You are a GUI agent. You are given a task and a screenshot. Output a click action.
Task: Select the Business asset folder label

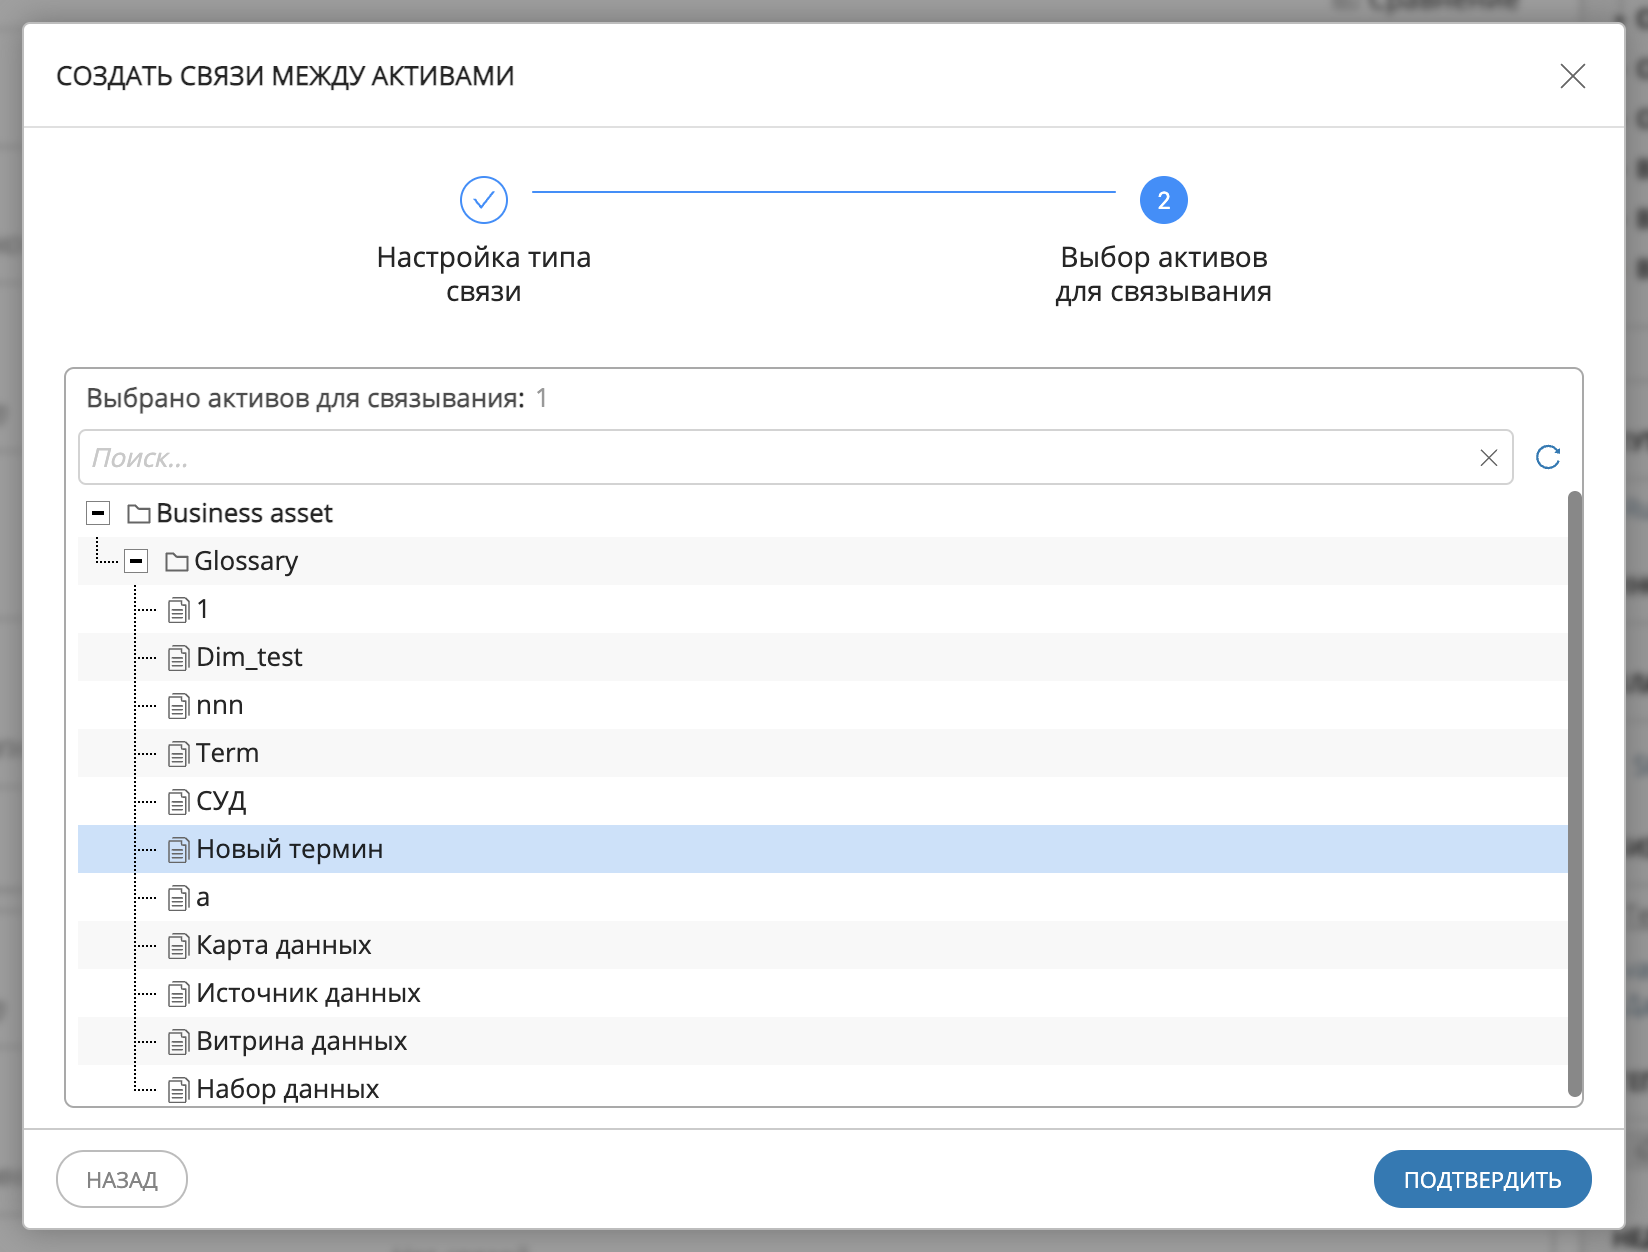244,513
